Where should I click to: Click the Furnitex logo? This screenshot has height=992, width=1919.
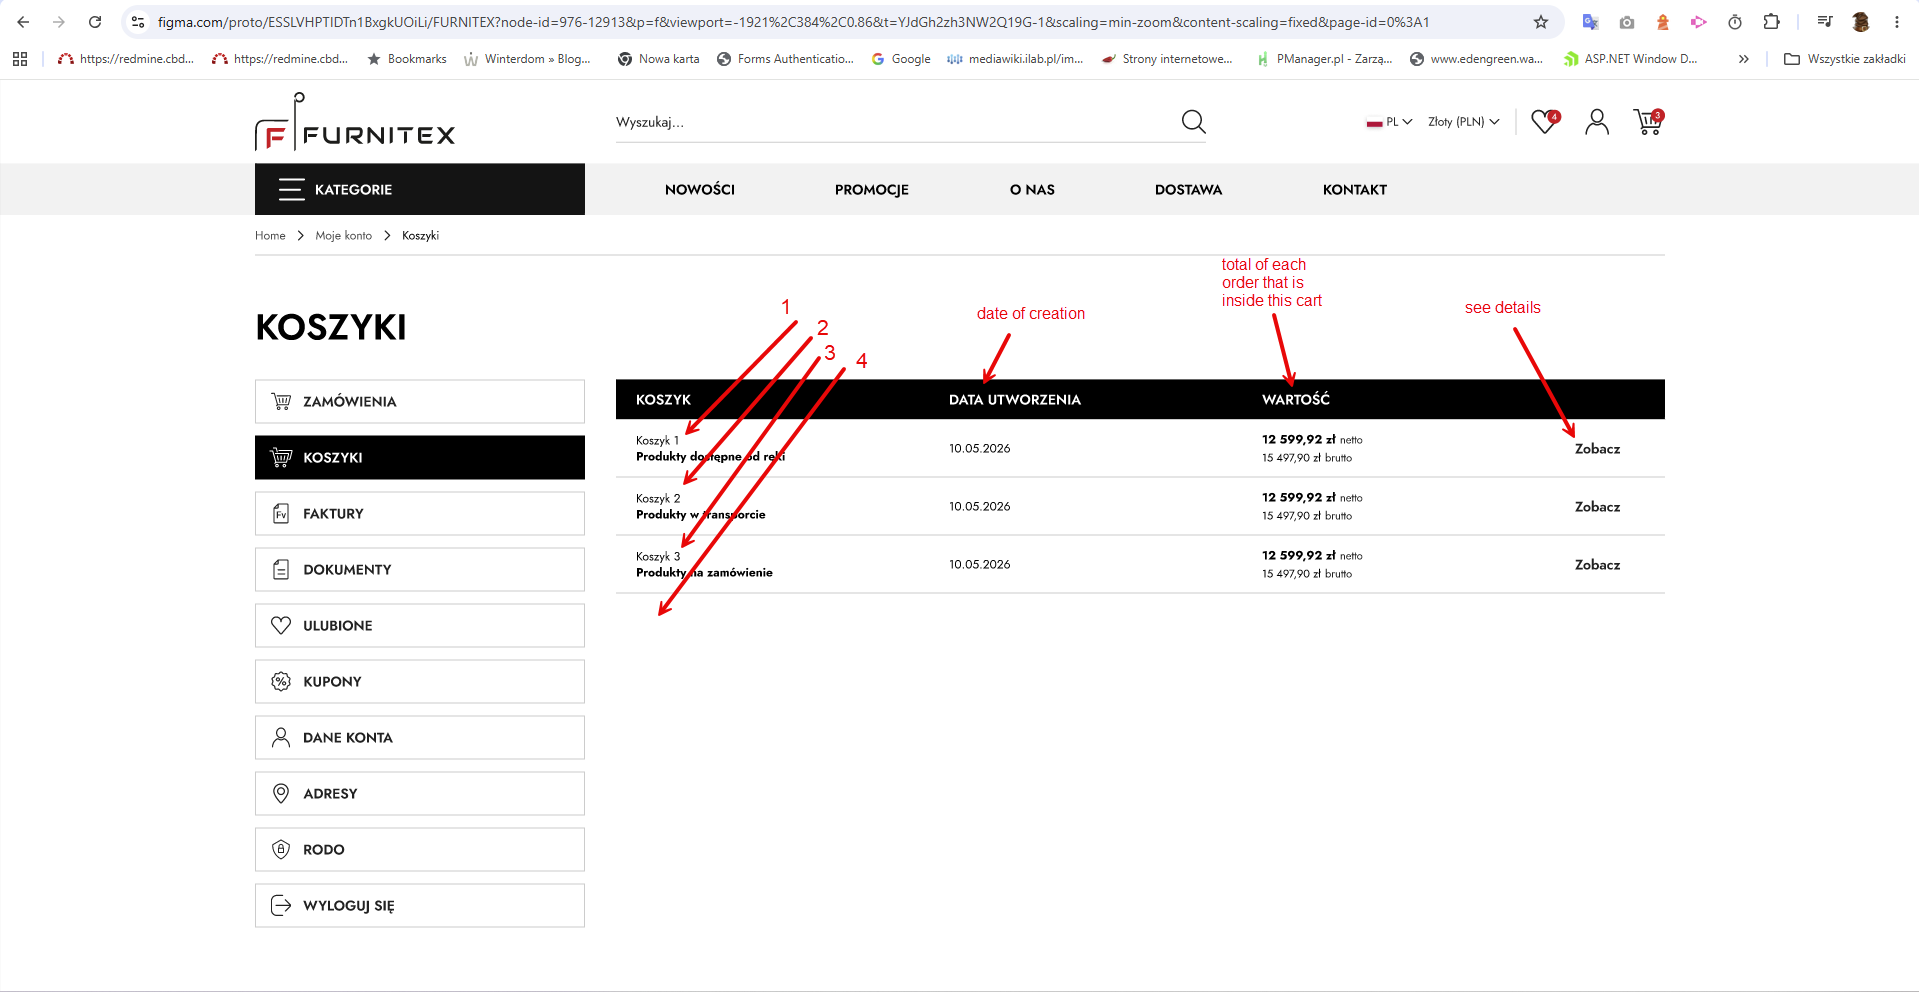(x=355, y=122)
